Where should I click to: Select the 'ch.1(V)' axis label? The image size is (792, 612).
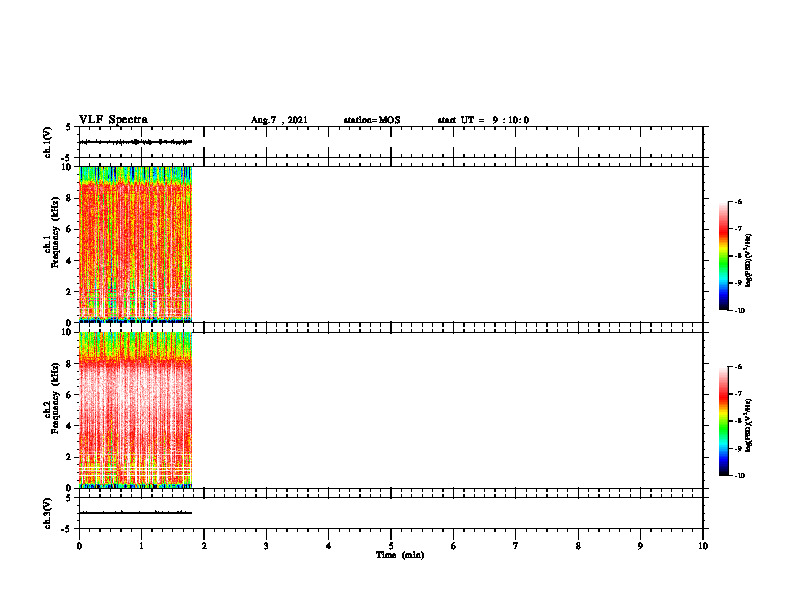click(x=48, y=142)
